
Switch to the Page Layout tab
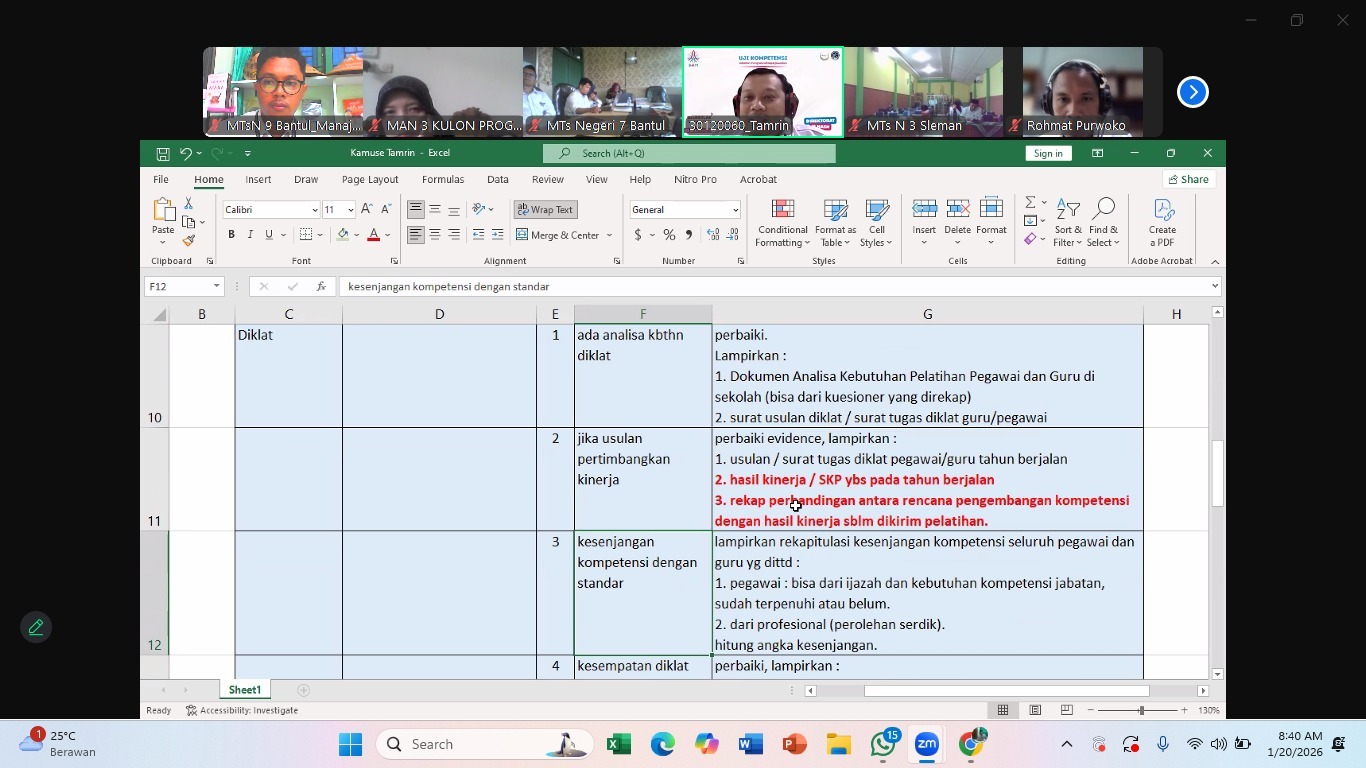point(370,180)
